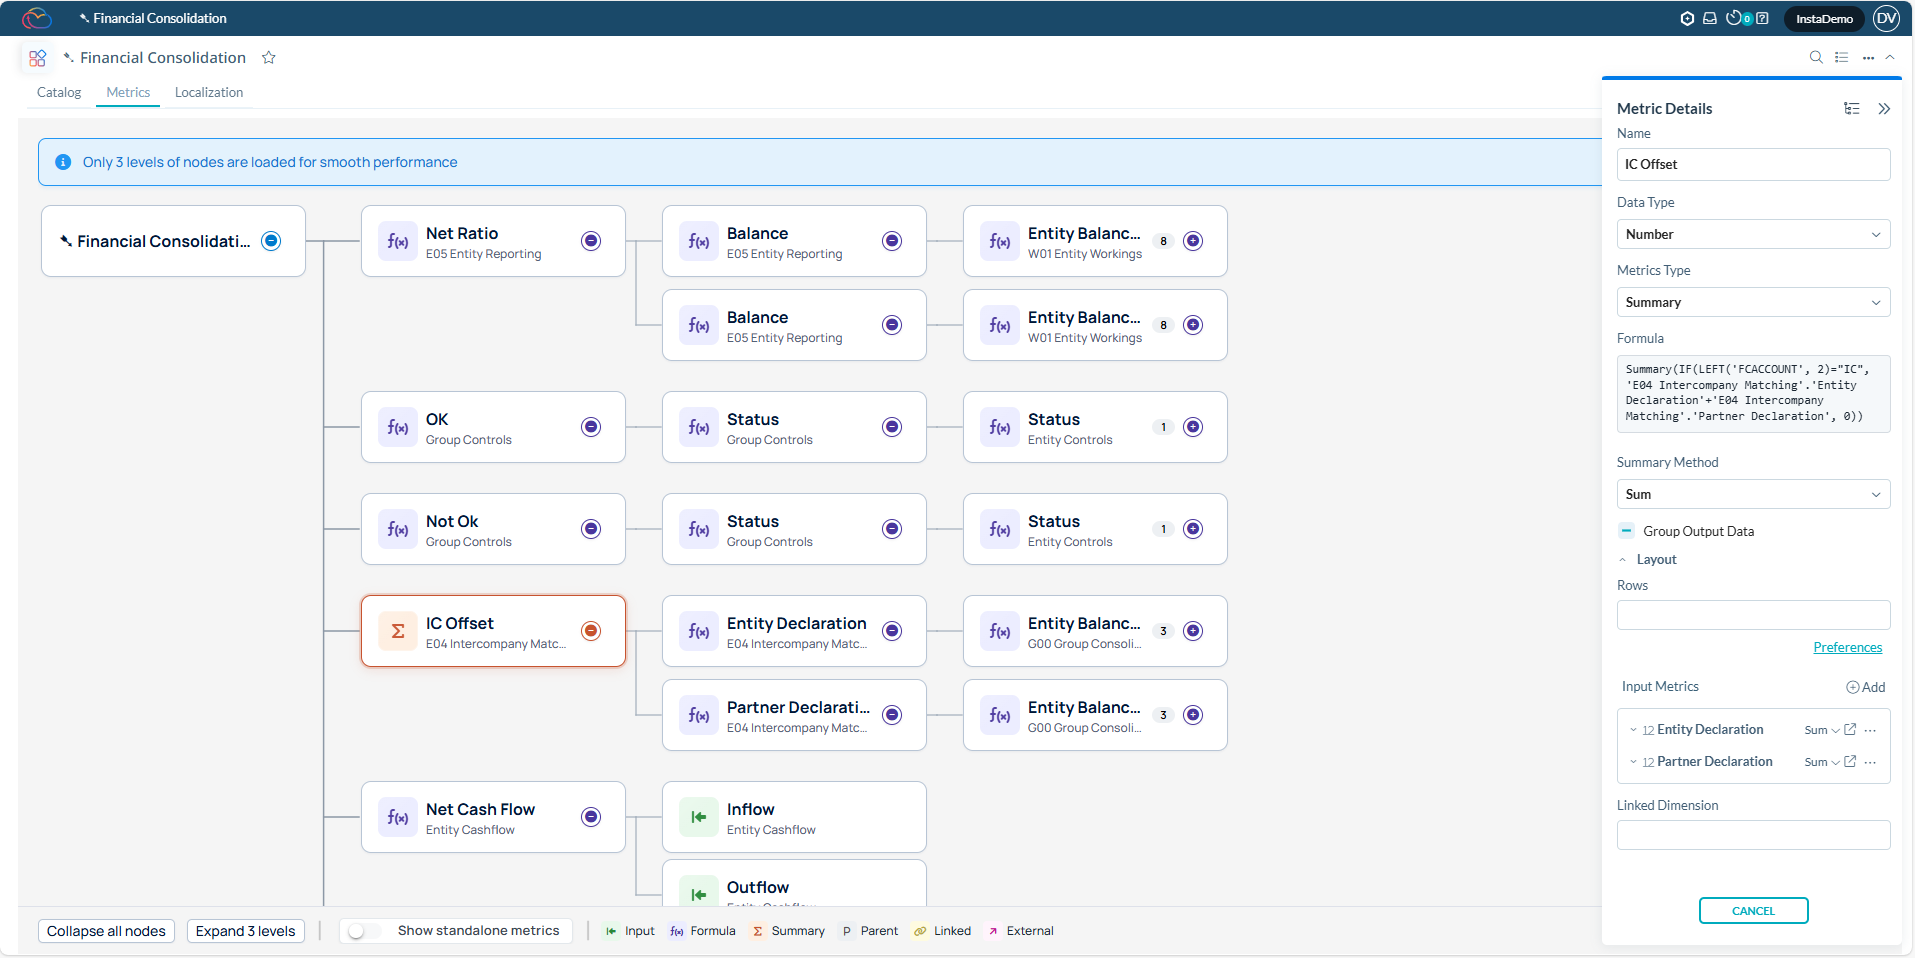Open the Preferences link
The height and width of the screenshot is (958, 1915).
pyautogui.click(x=1847, y=647)
